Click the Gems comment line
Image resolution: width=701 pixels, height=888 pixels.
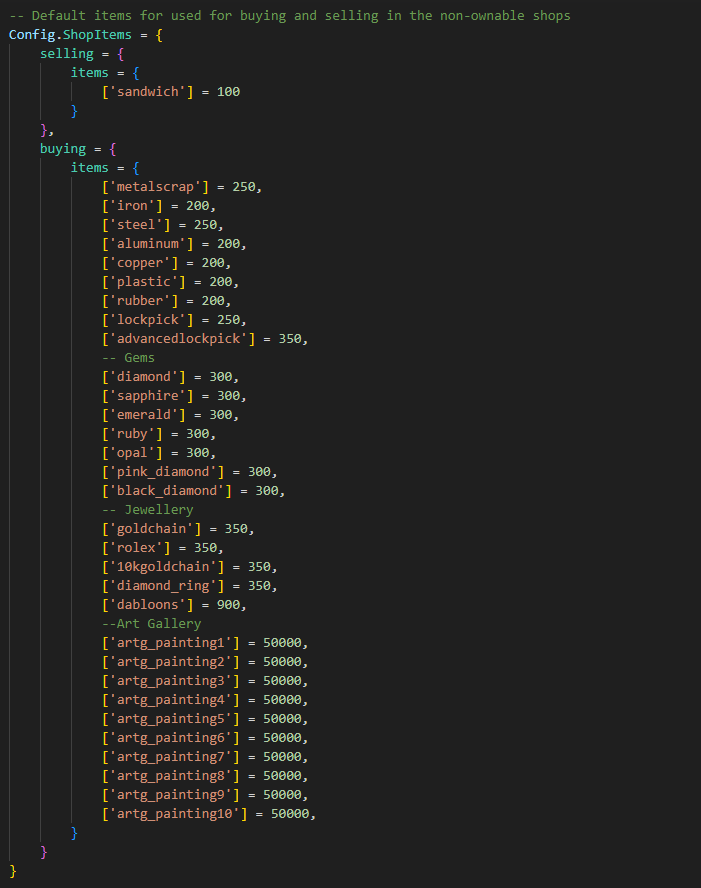point(128,358)
